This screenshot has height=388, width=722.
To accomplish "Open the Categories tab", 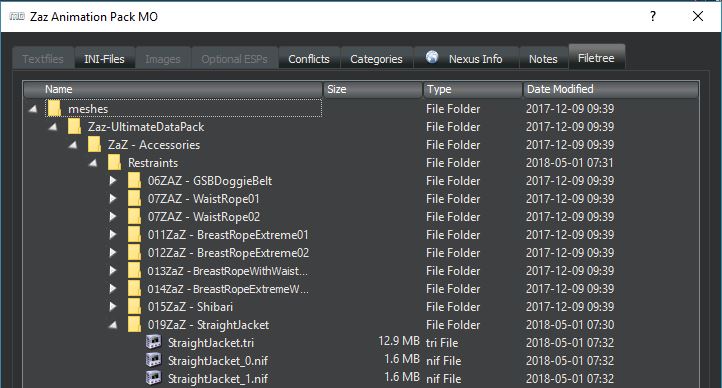I will tap(376, 58).
